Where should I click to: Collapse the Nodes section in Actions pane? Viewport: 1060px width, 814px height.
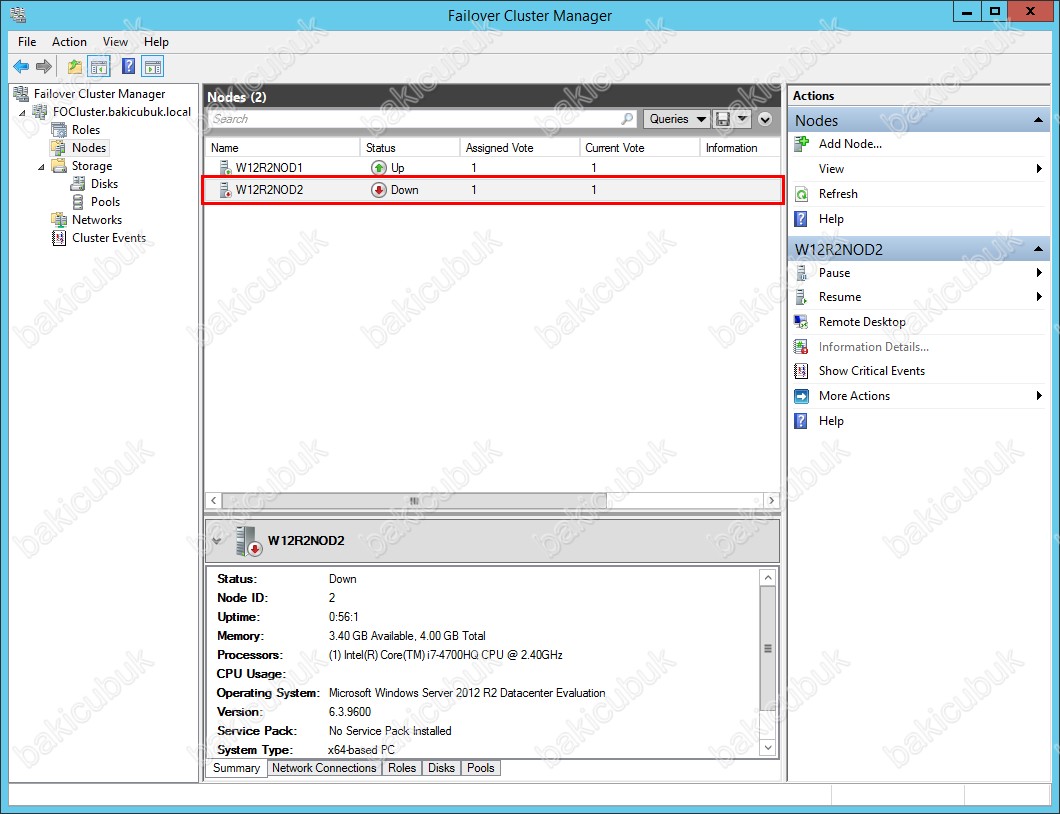pos(1038,120)
